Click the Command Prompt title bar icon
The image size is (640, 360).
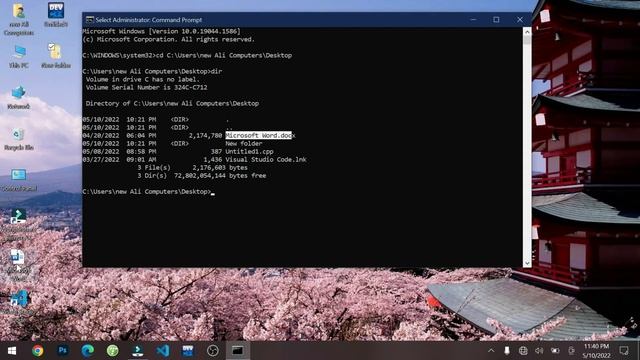point(90,20)
